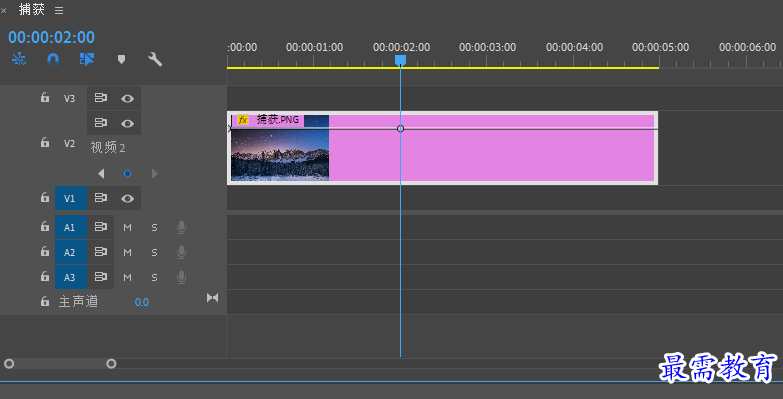Close the 捕获 sequence tab
This screenshot has height=399, width=783.
[3, 10]
